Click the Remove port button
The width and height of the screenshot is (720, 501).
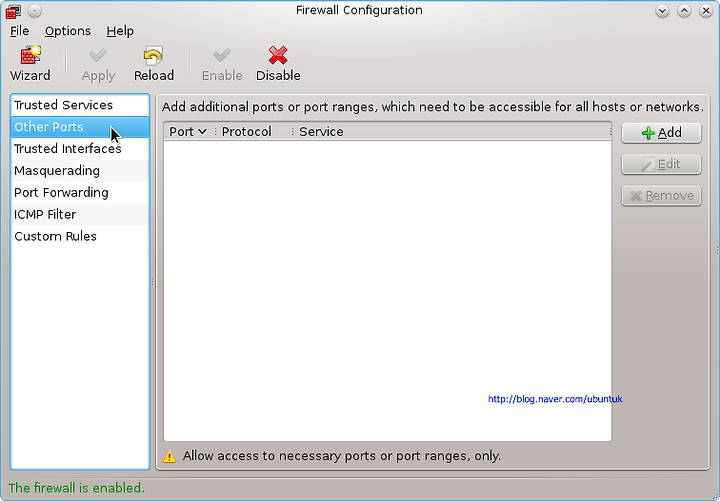tap(661, 196)
